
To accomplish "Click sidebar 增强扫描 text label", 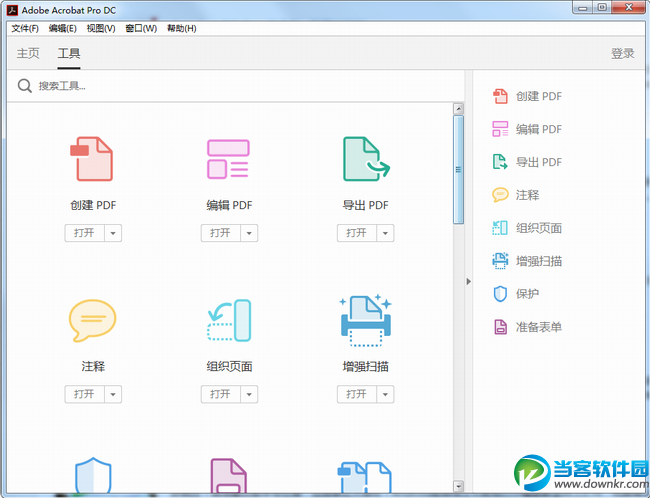I will coord(538,261).
